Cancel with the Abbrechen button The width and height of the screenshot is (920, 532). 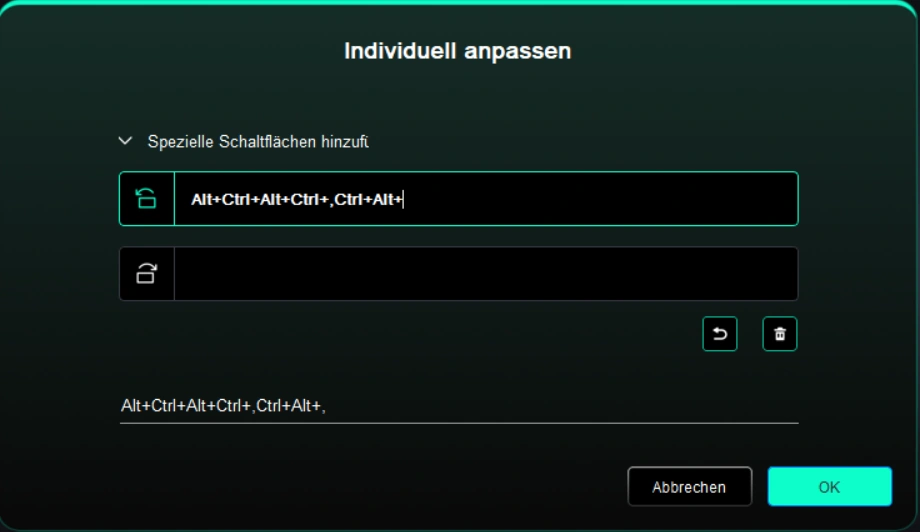point(689,486)
